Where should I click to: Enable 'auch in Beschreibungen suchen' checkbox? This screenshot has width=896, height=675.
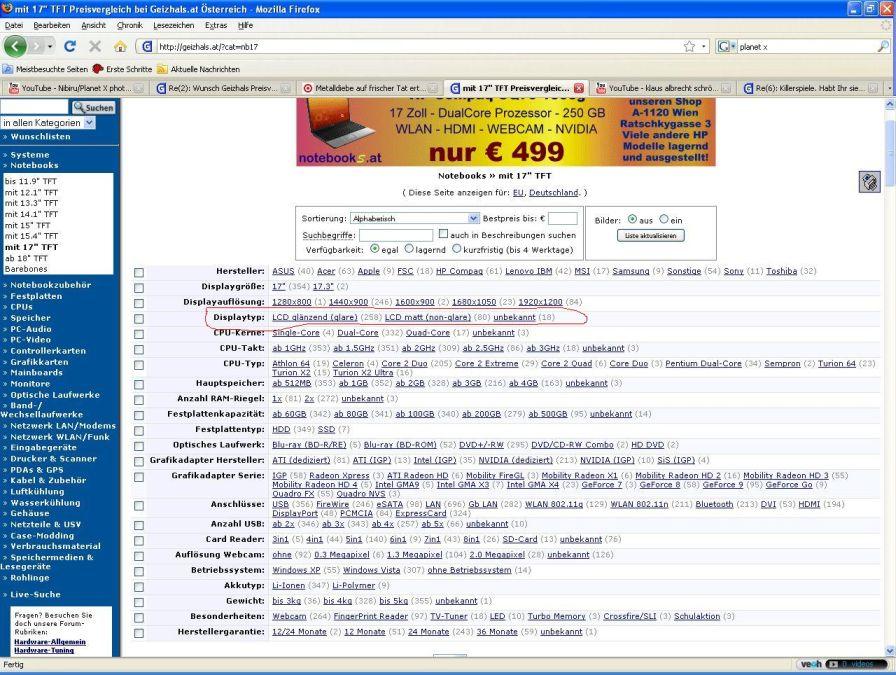(x=443, y=234)
